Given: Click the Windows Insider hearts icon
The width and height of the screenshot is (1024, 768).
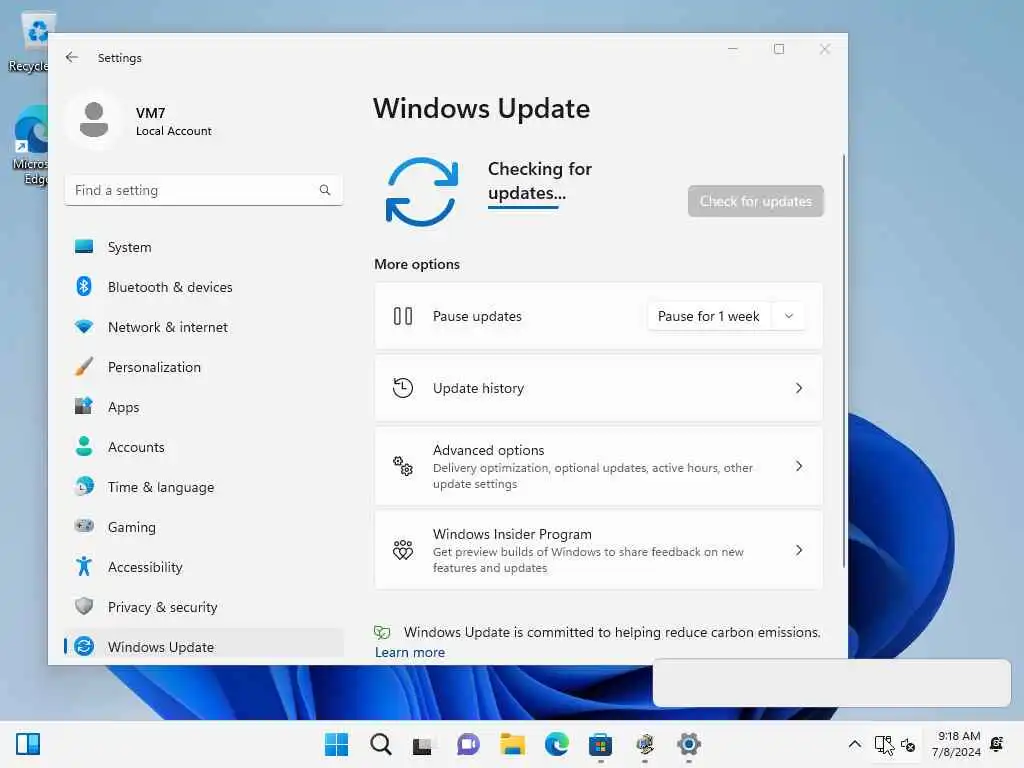Looking at the screenshot, I should coord(403,550).
